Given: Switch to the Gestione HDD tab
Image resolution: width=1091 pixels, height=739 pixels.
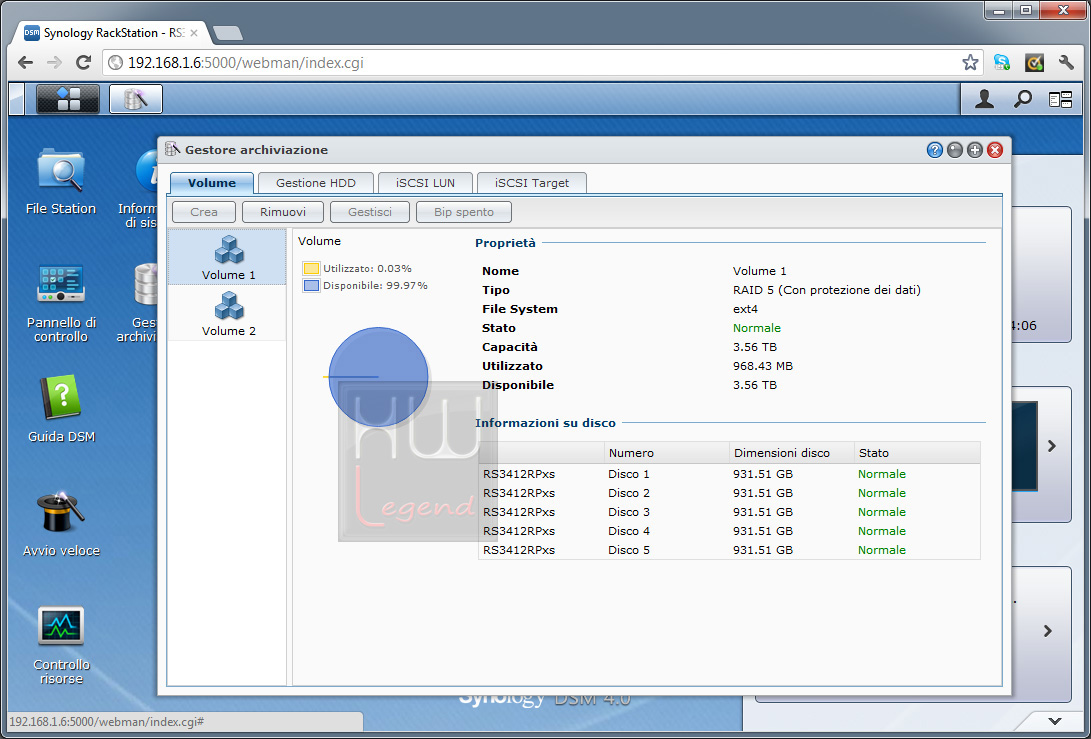Looking at the screenshot, I should click(x=316, y=183).
